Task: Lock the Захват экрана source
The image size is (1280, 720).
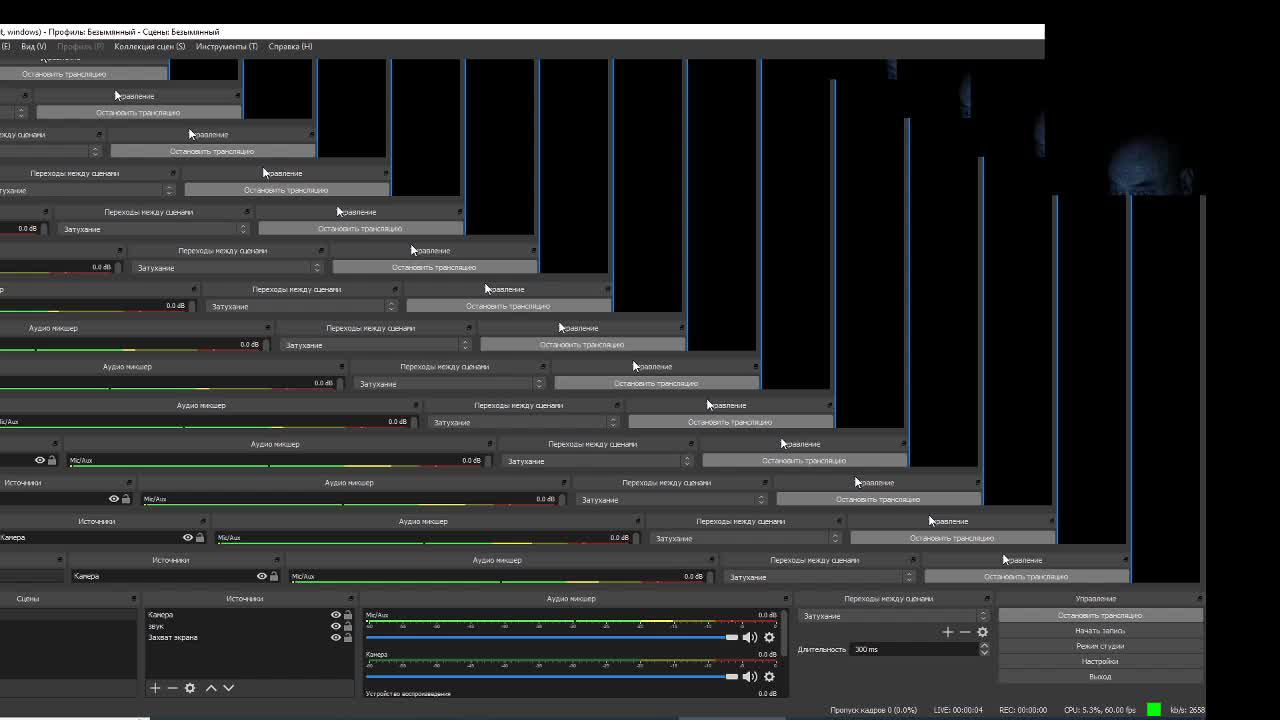Action: pos(348,637)
